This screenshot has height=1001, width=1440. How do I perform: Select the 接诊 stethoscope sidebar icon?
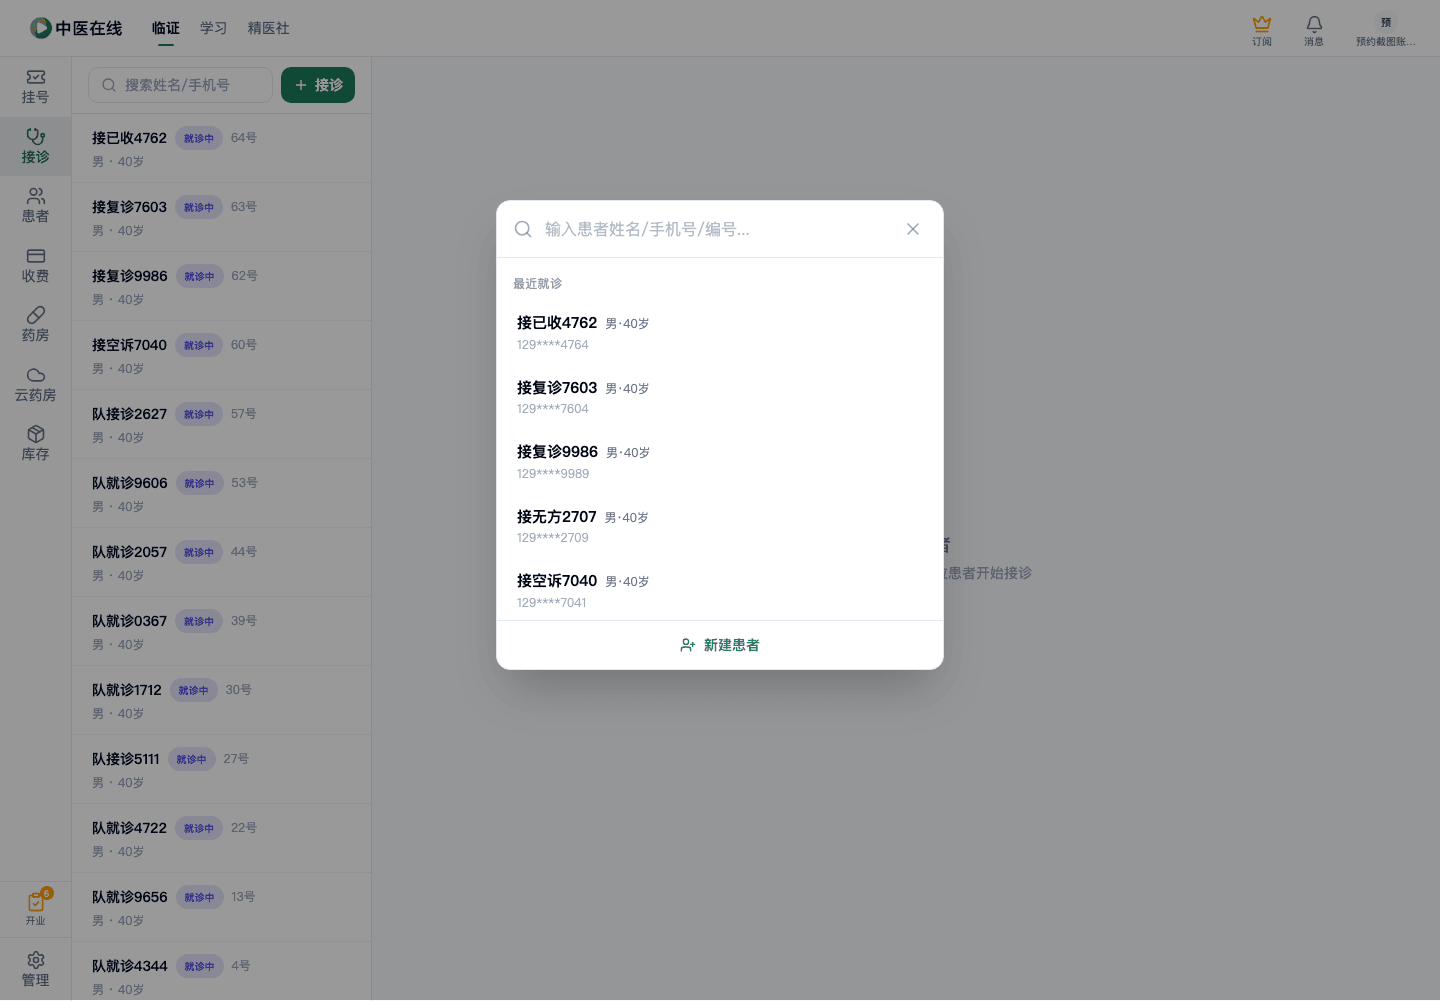pos(35,146)
